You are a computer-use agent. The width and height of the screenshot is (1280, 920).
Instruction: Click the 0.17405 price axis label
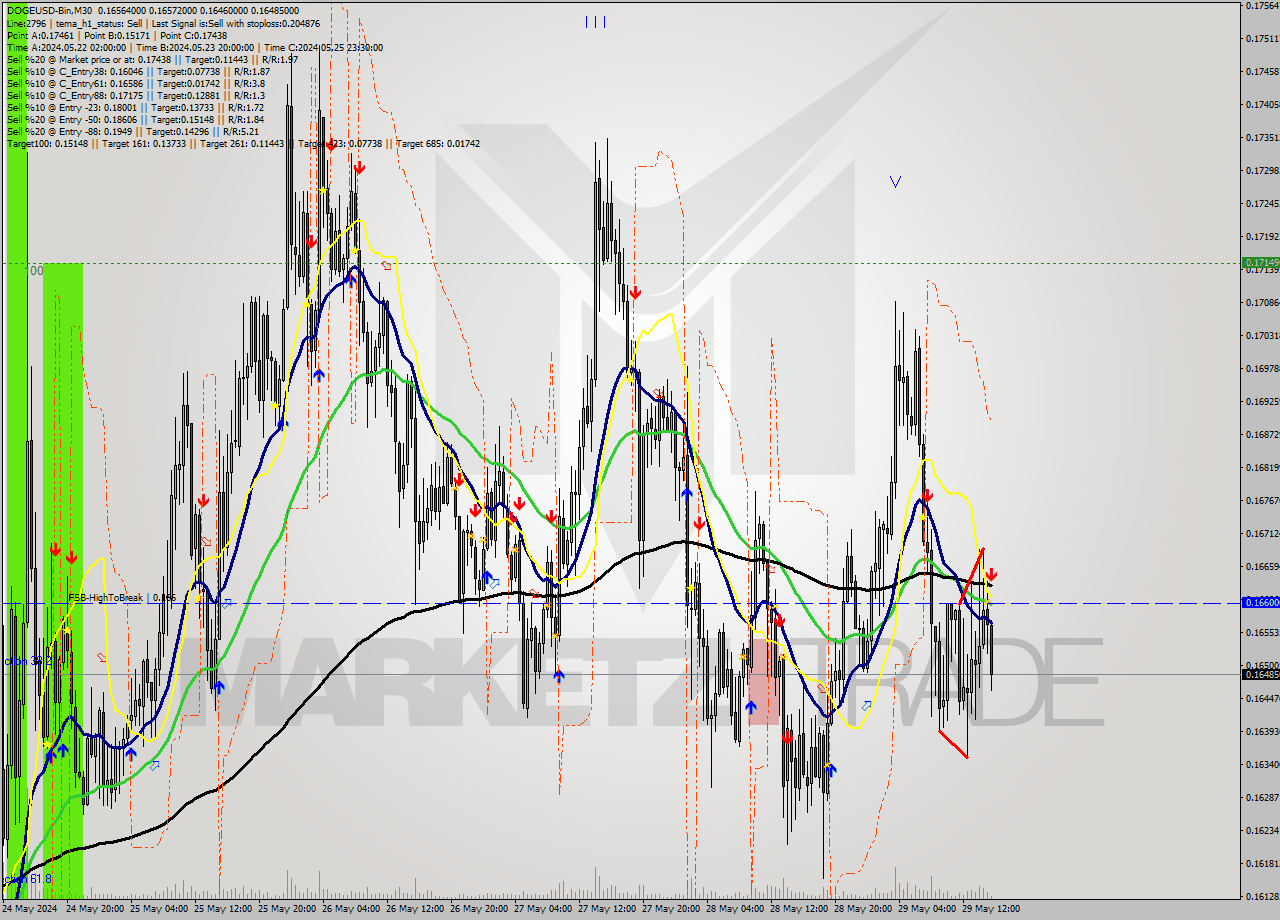coord(1262,104)
